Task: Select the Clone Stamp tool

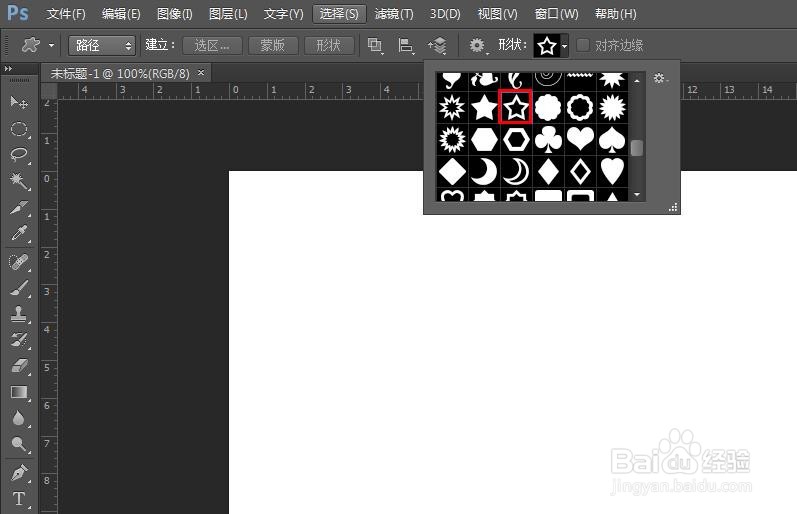Action: click(19, 314)
